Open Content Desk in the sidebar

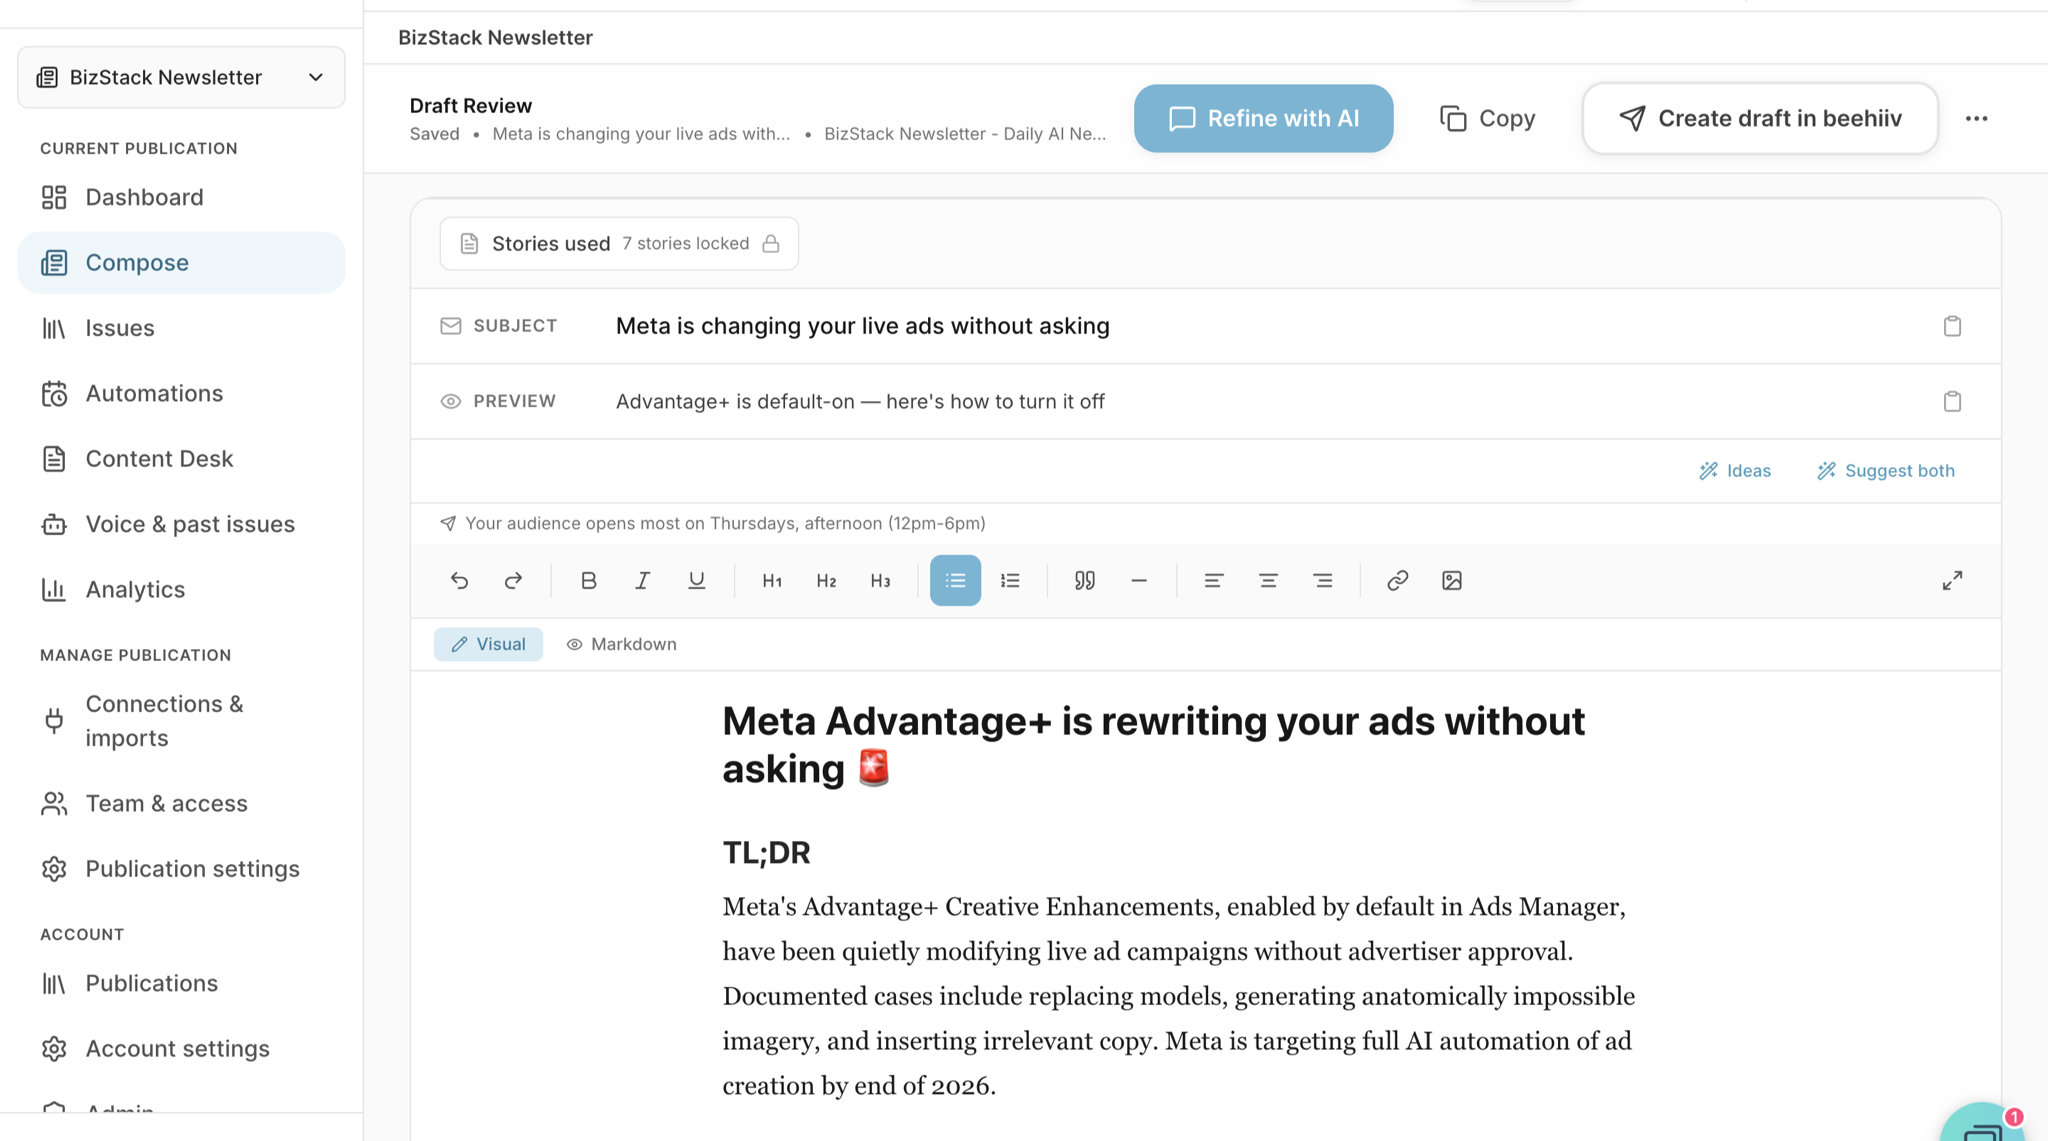coord(181,458)
